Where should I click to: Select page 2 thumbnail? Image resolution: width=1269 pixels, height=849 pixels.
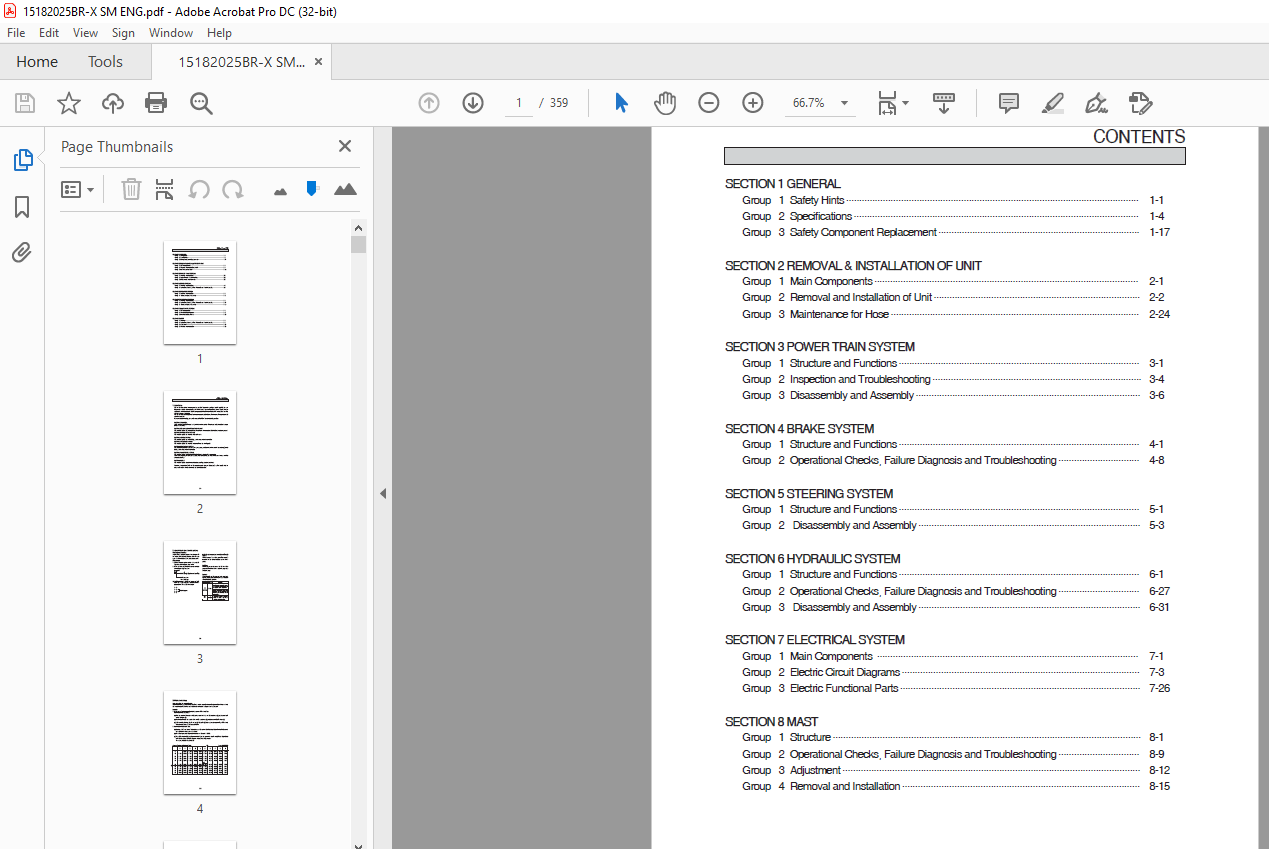(x=200, y=442)
